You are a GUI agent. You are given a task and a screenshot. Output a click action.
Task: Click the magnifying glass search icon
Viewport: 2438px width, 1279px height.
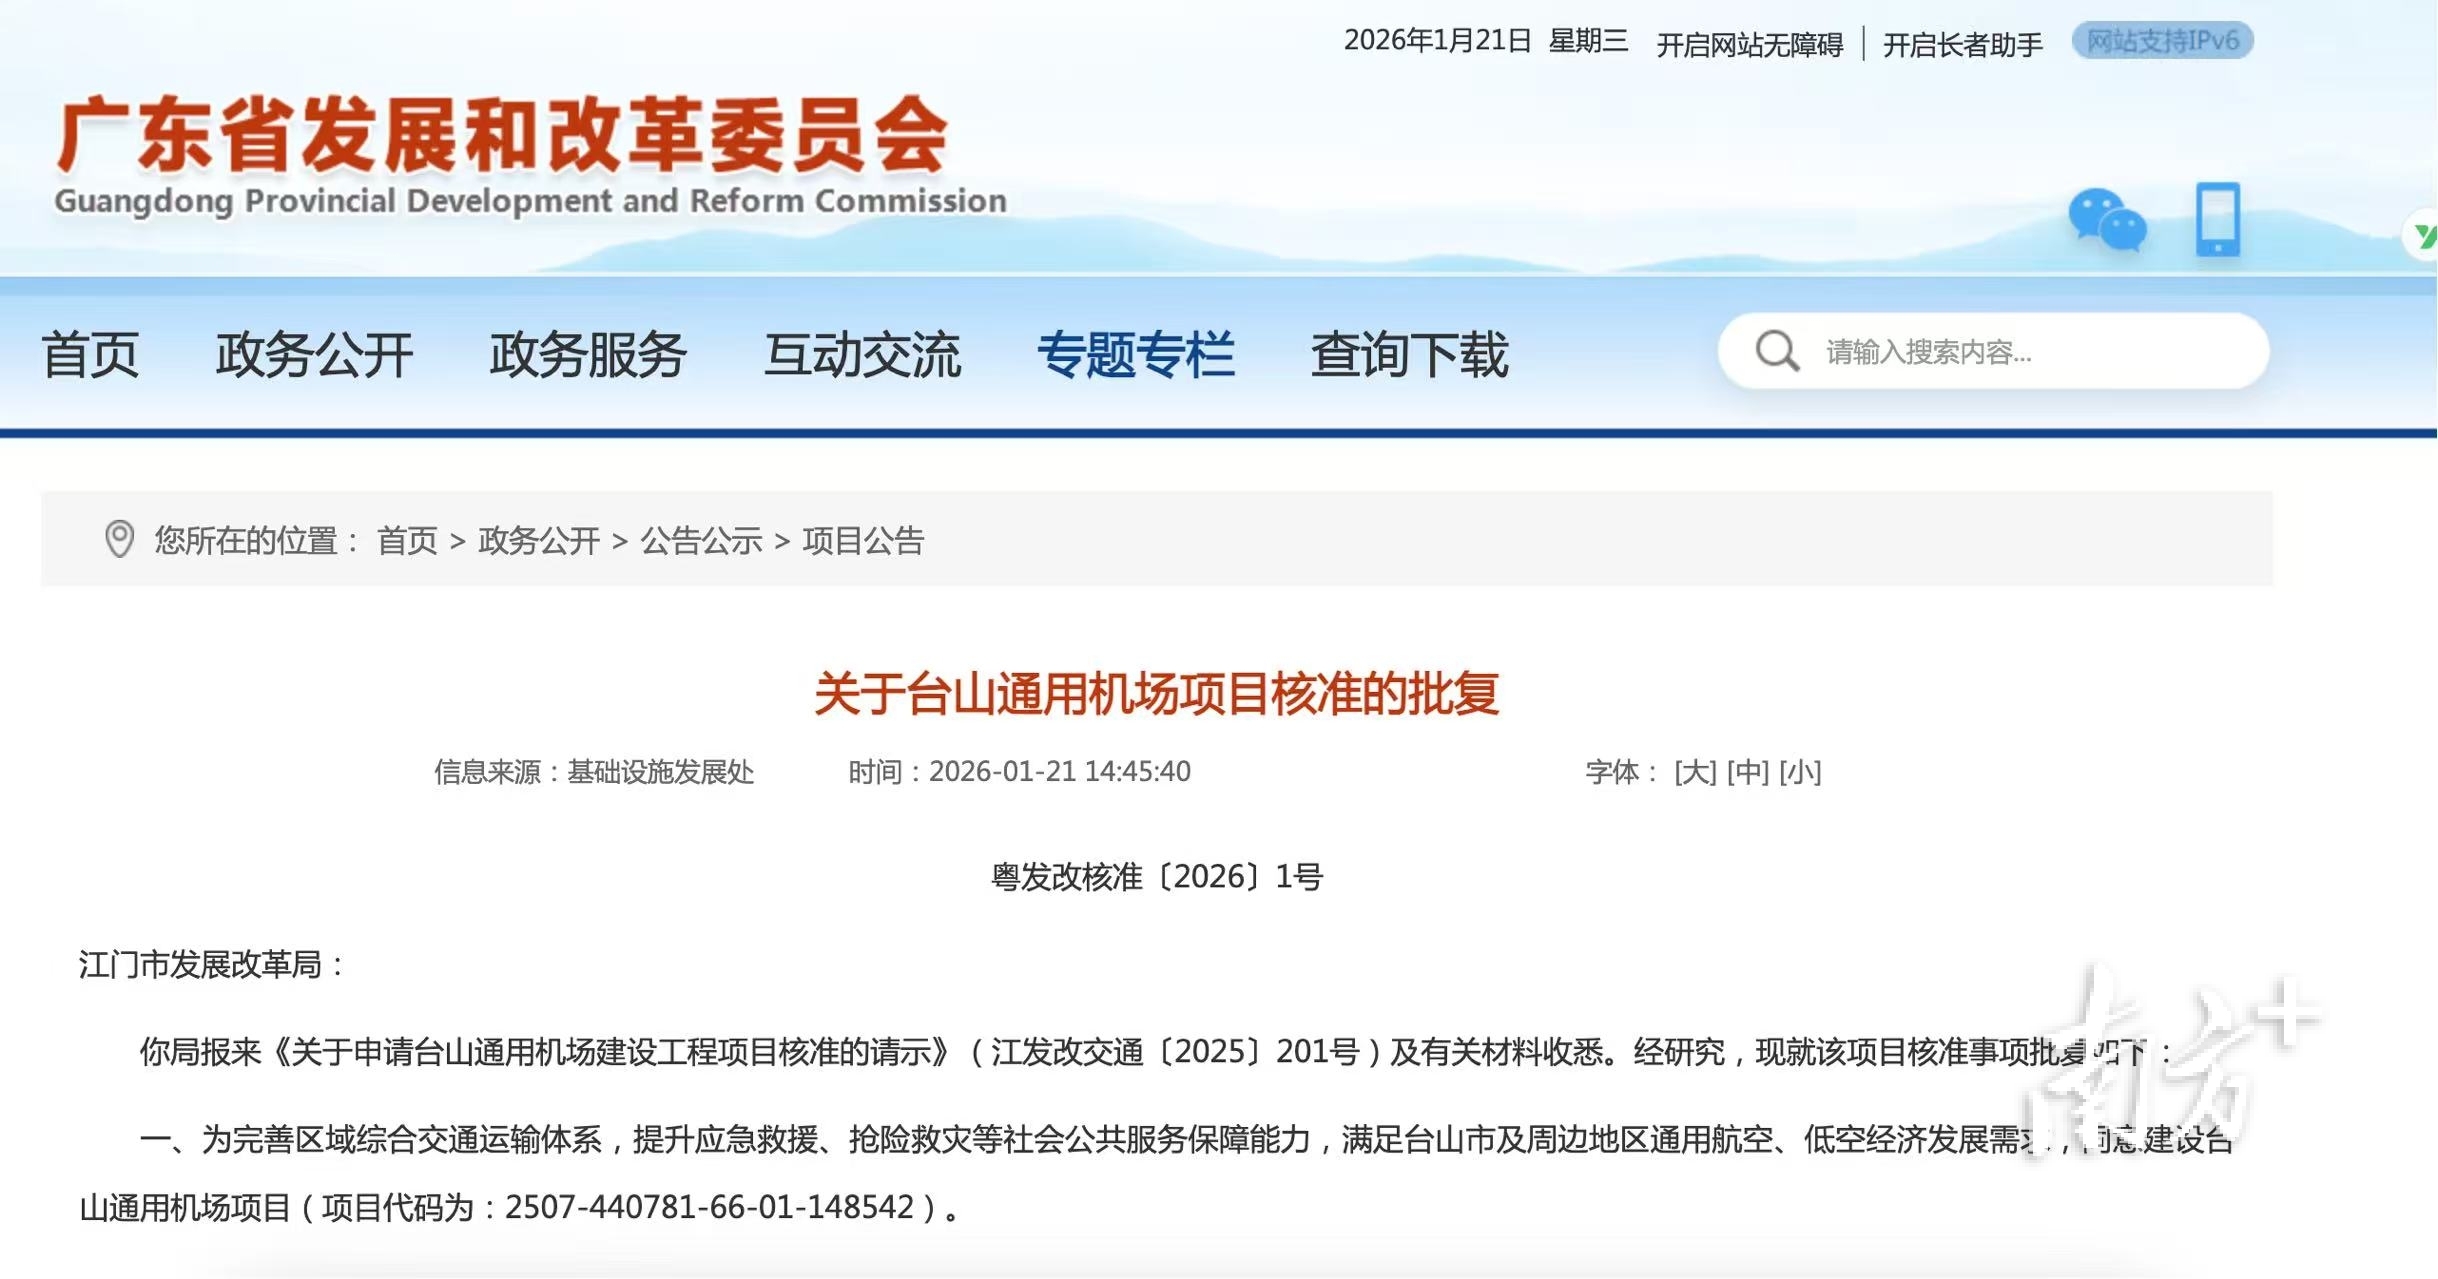pyautogui.click(x=1776, y=351)
